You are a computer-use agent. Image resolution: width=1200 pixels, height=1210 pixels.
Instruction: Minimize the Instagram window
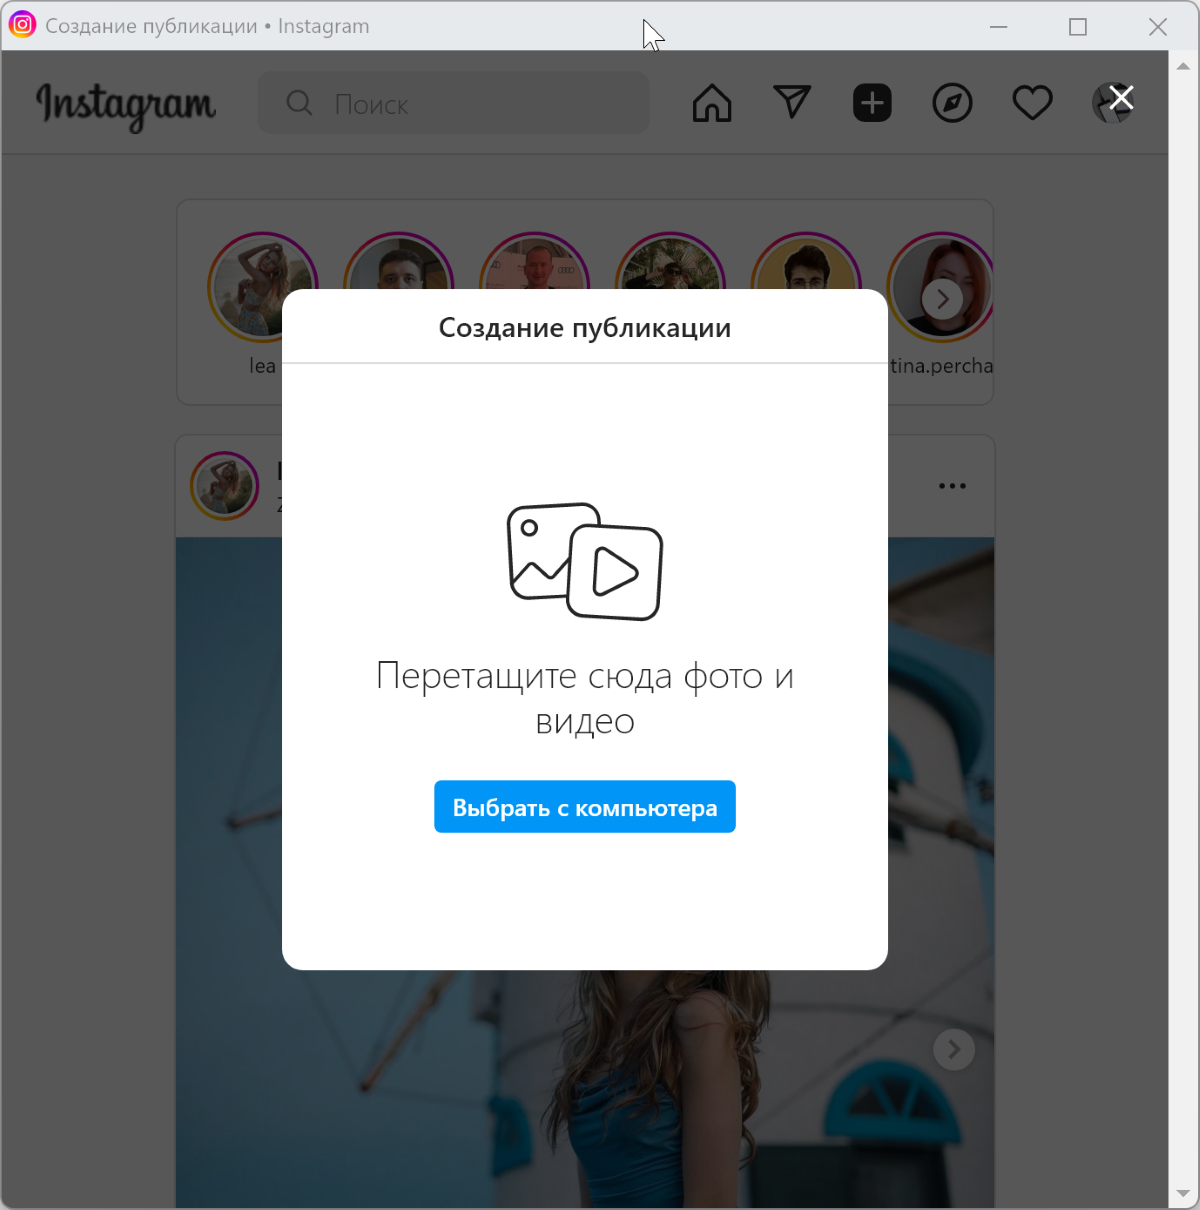coord(998,26)
